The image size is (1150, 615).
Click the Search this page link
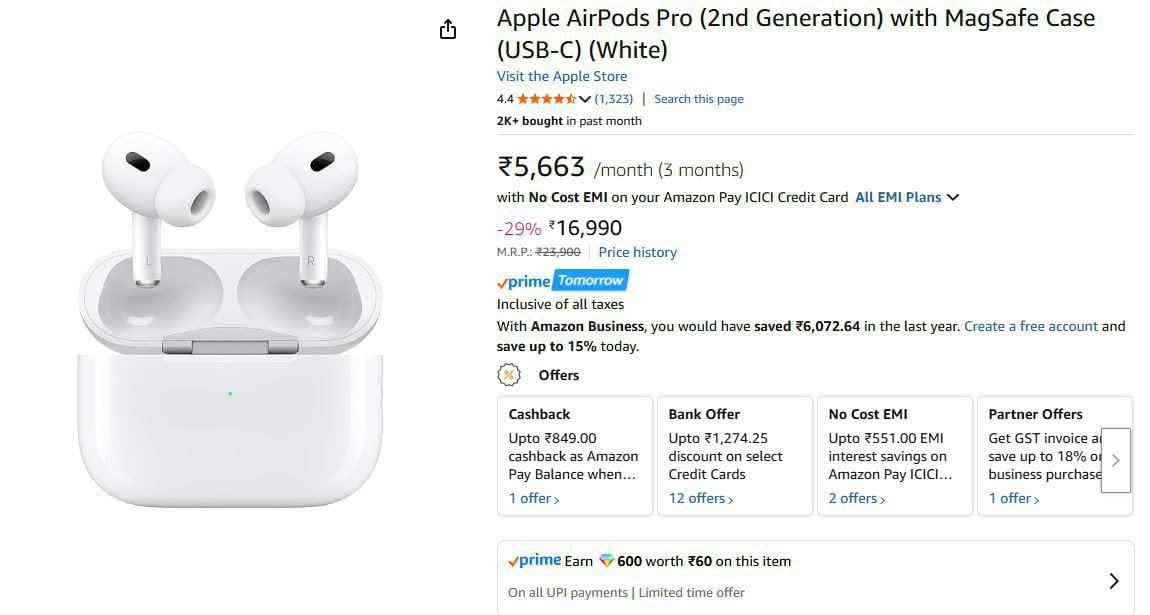click(698, 99)
